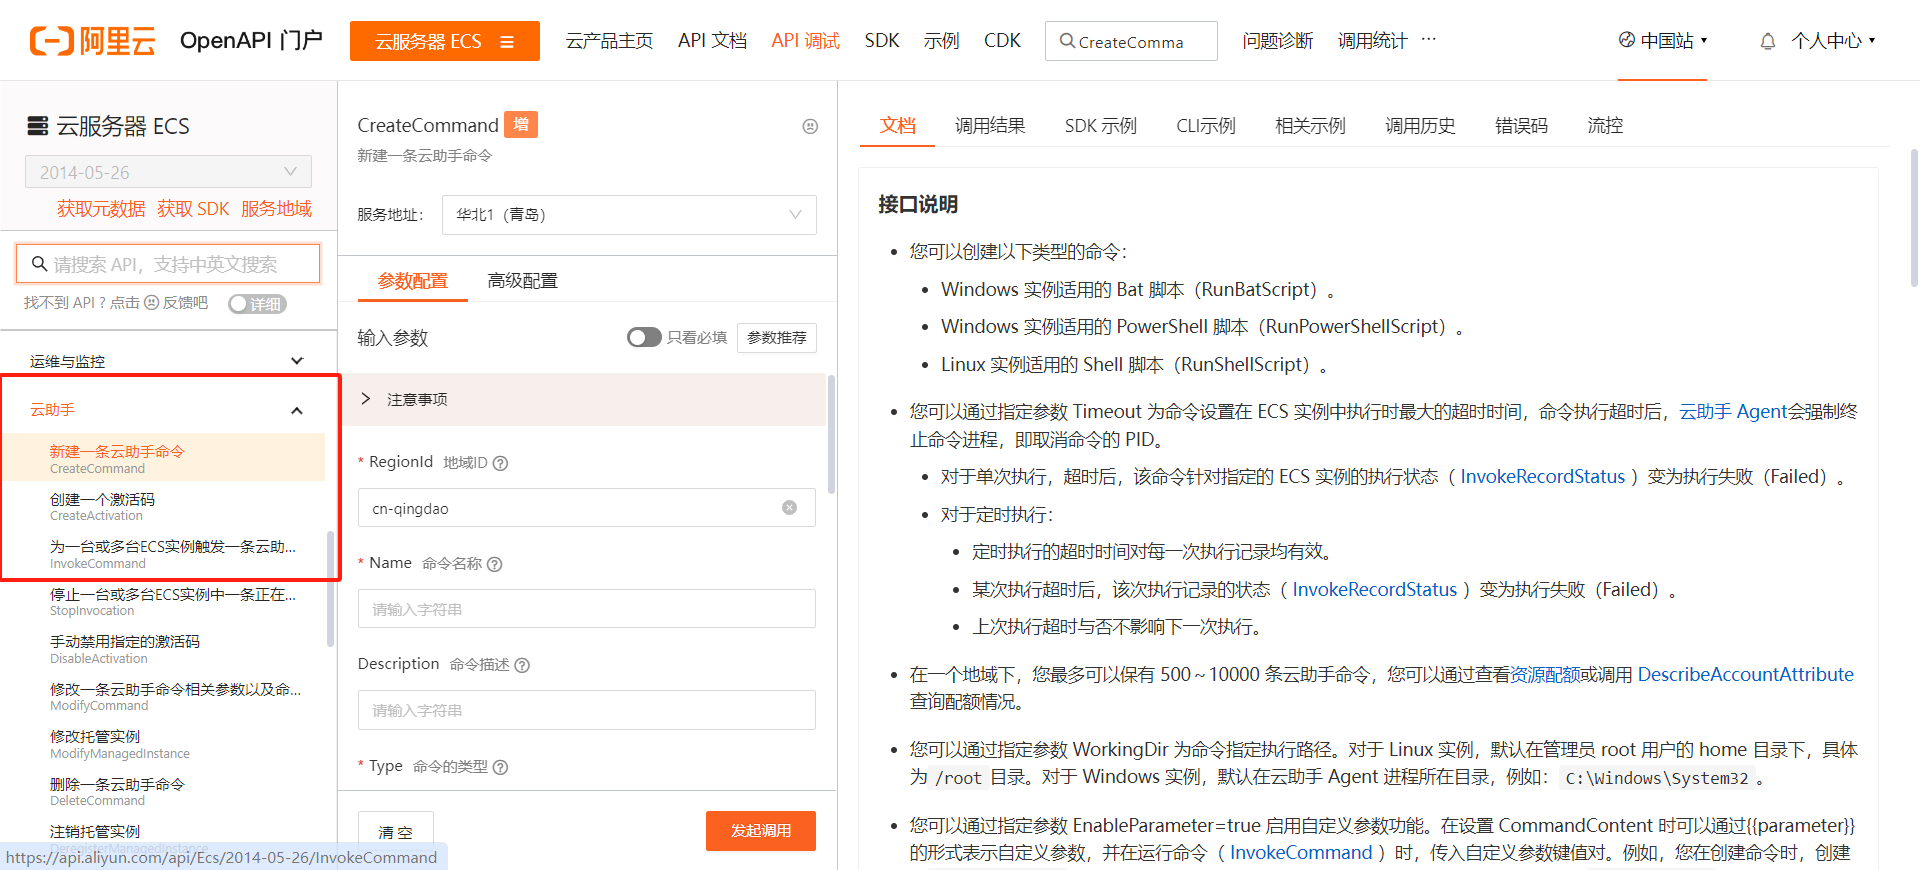1920x870 pixels.
Task: Open 示例 in top navigation
Action: [941, 41]
